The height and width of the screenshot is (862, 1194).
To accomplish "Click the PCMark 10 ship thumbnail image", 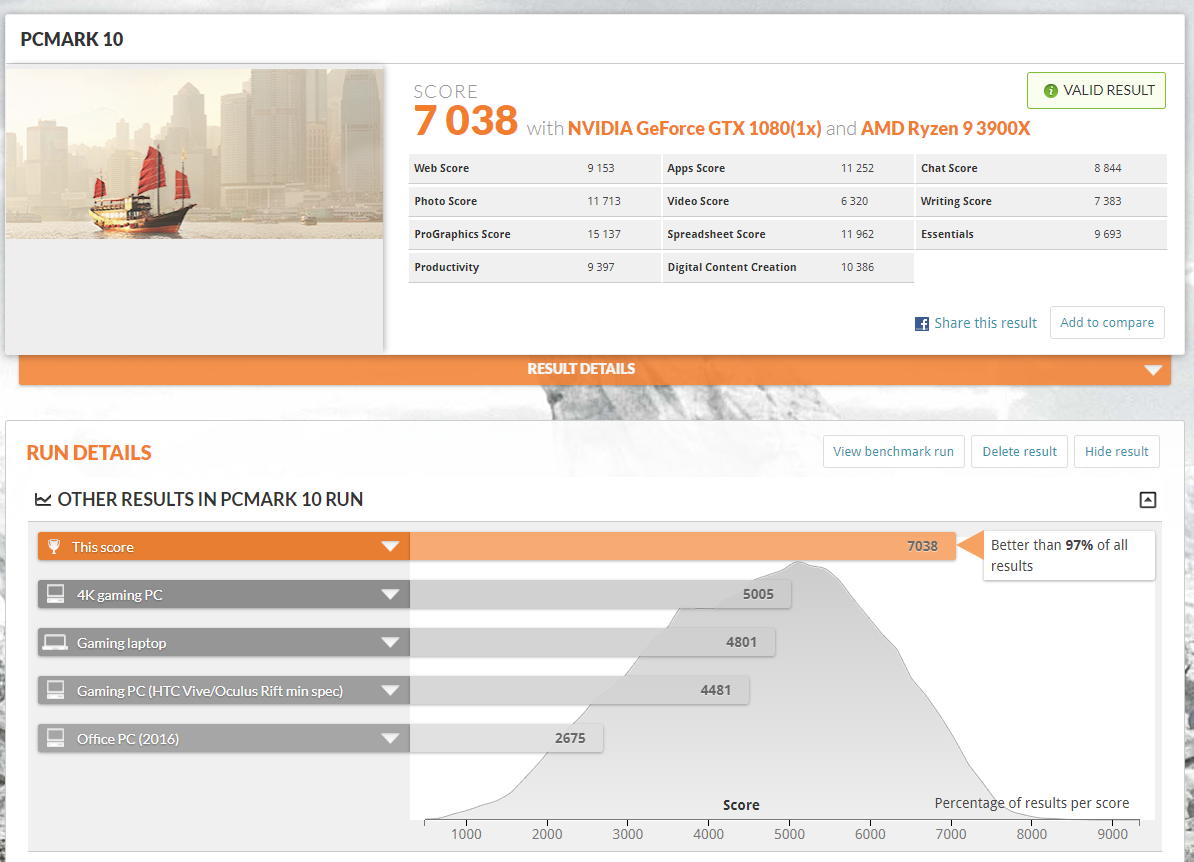I will [x=195, y=154].
